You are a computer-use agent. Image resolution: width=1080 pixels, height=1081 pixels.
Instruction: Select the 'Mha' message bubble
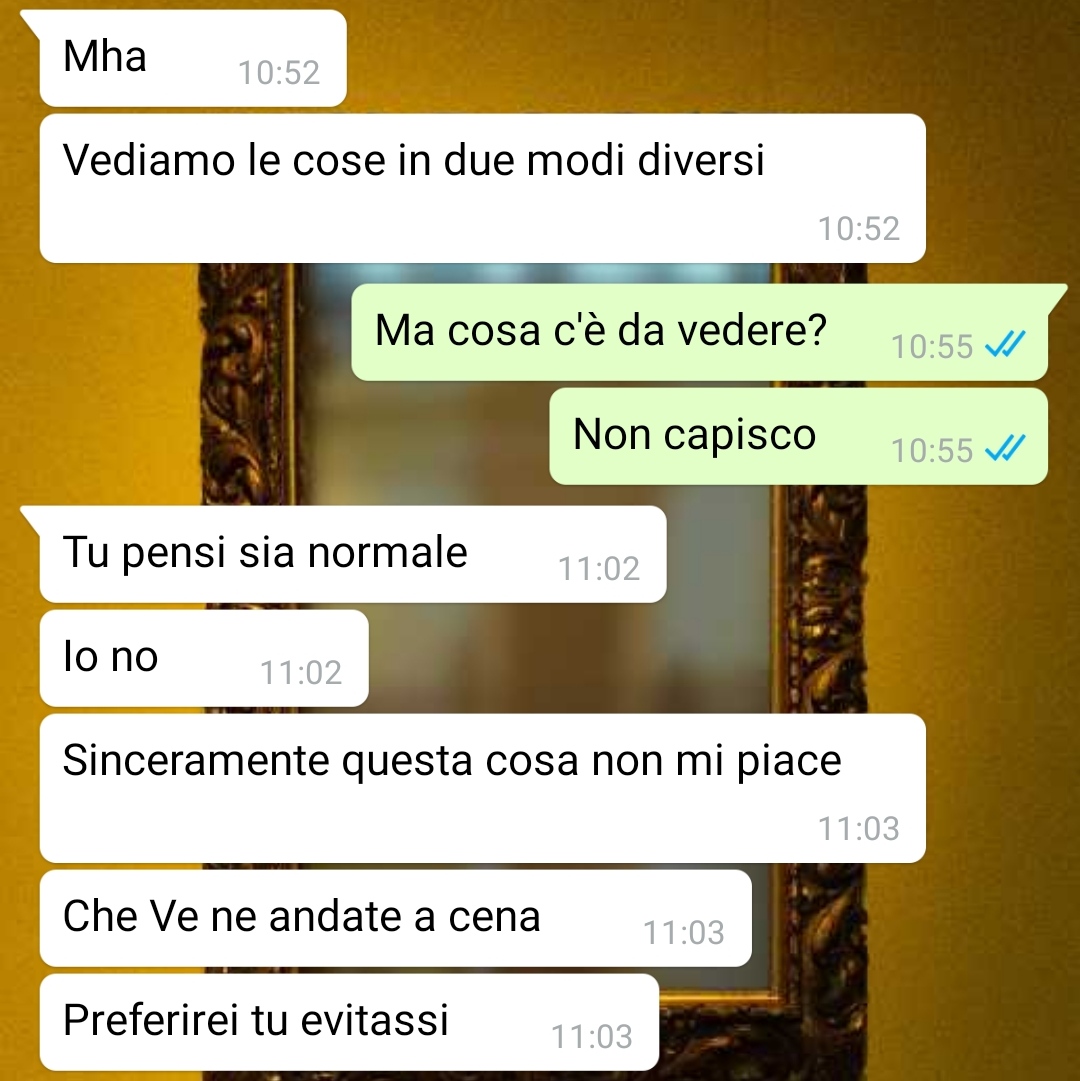(x=193, y=58)
